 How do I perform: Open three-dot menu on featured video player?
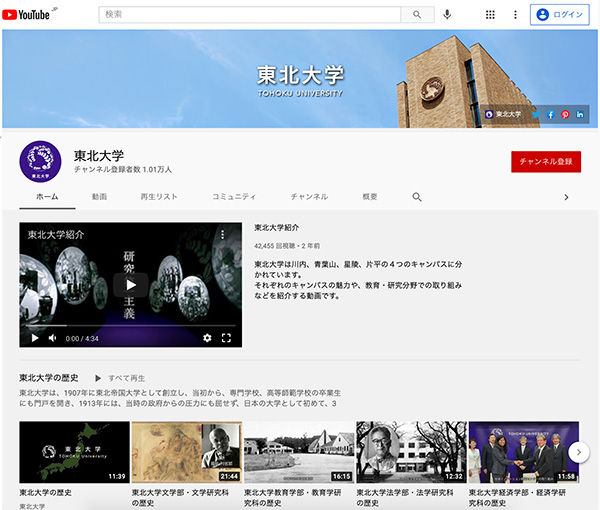[x=222, y=235]
